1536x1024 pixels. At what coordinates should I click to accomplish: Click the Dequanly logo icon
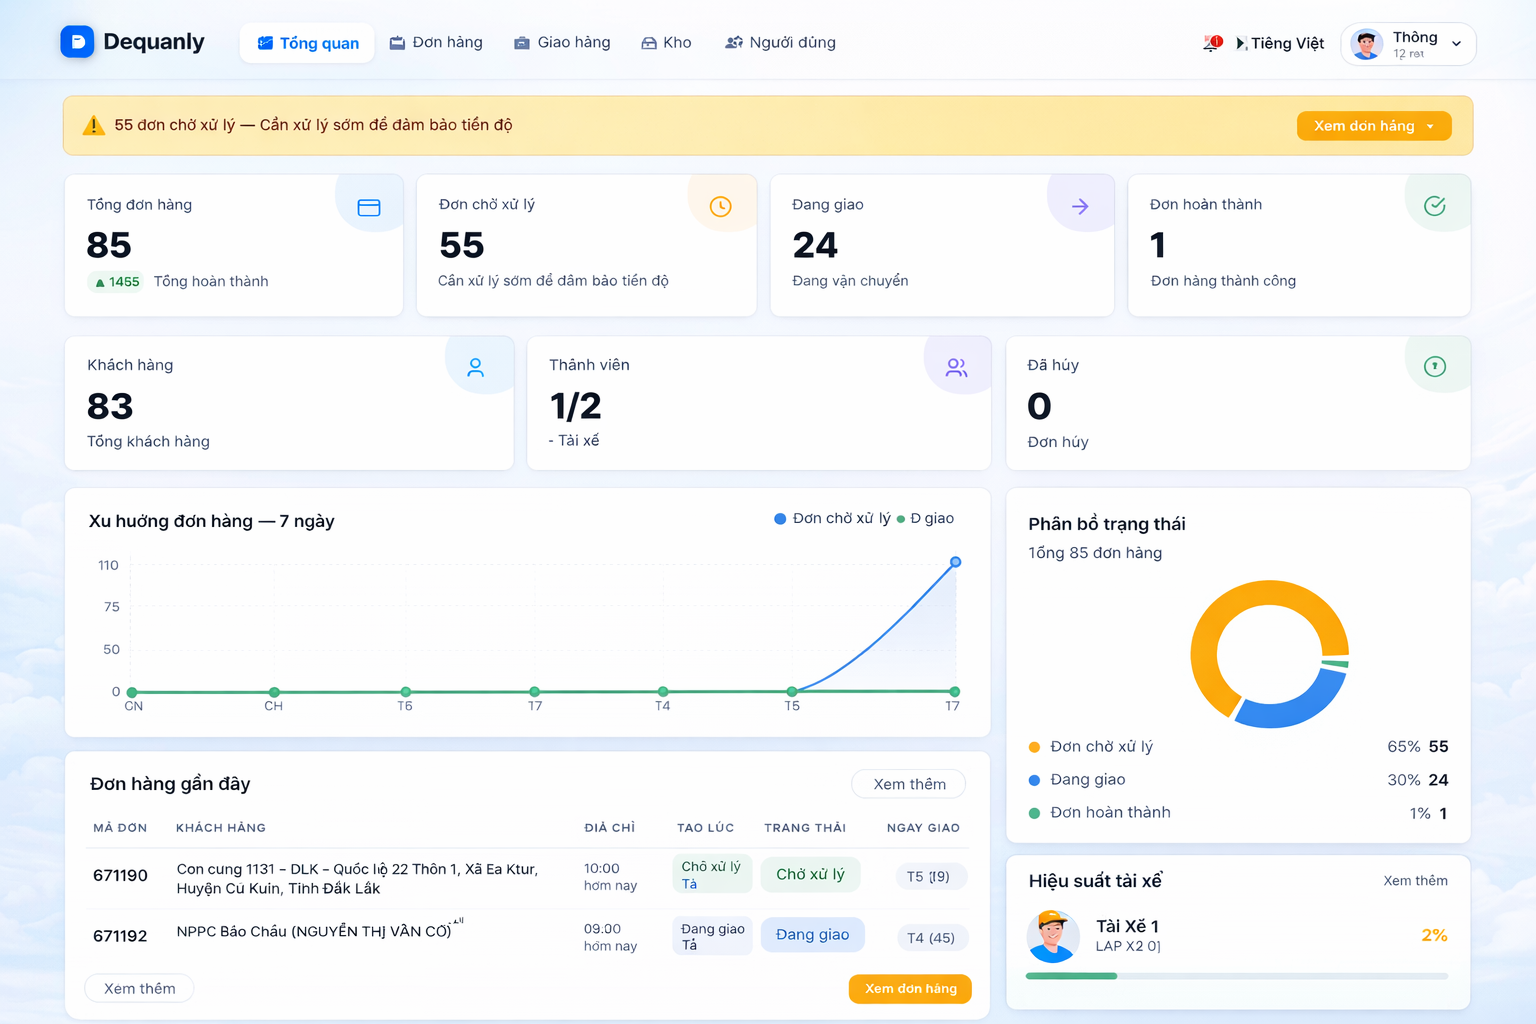pos(77,42)
